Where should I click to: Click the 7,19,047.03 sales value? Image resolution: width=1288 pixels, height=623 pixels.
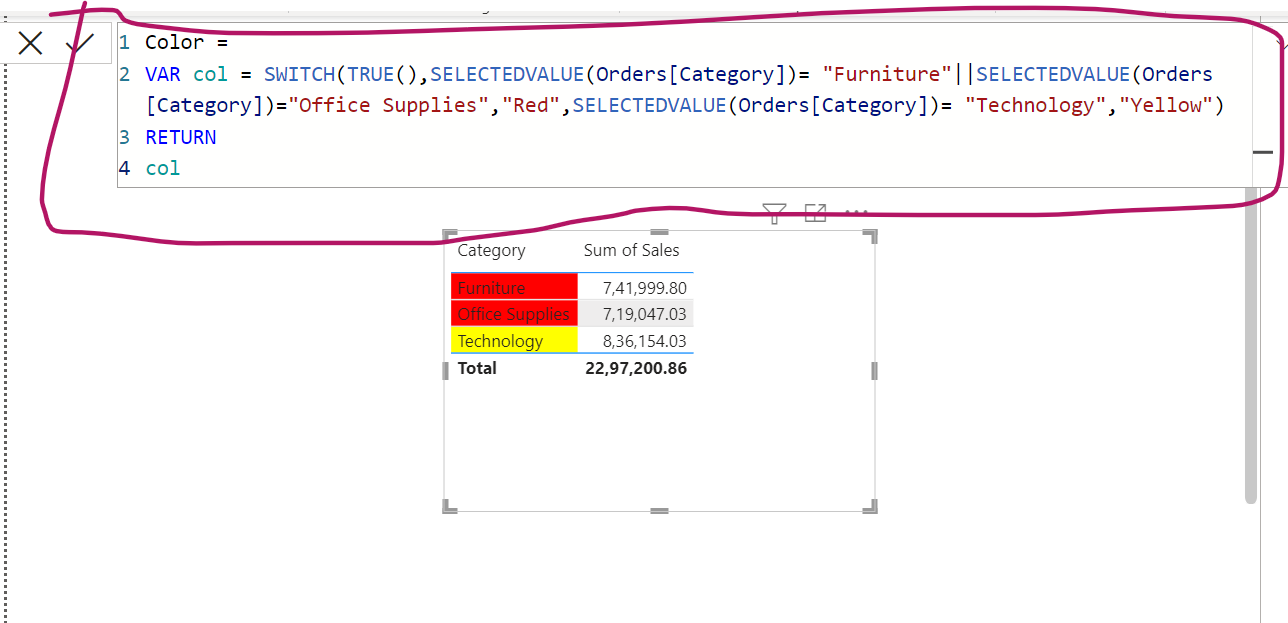[645, 314]
